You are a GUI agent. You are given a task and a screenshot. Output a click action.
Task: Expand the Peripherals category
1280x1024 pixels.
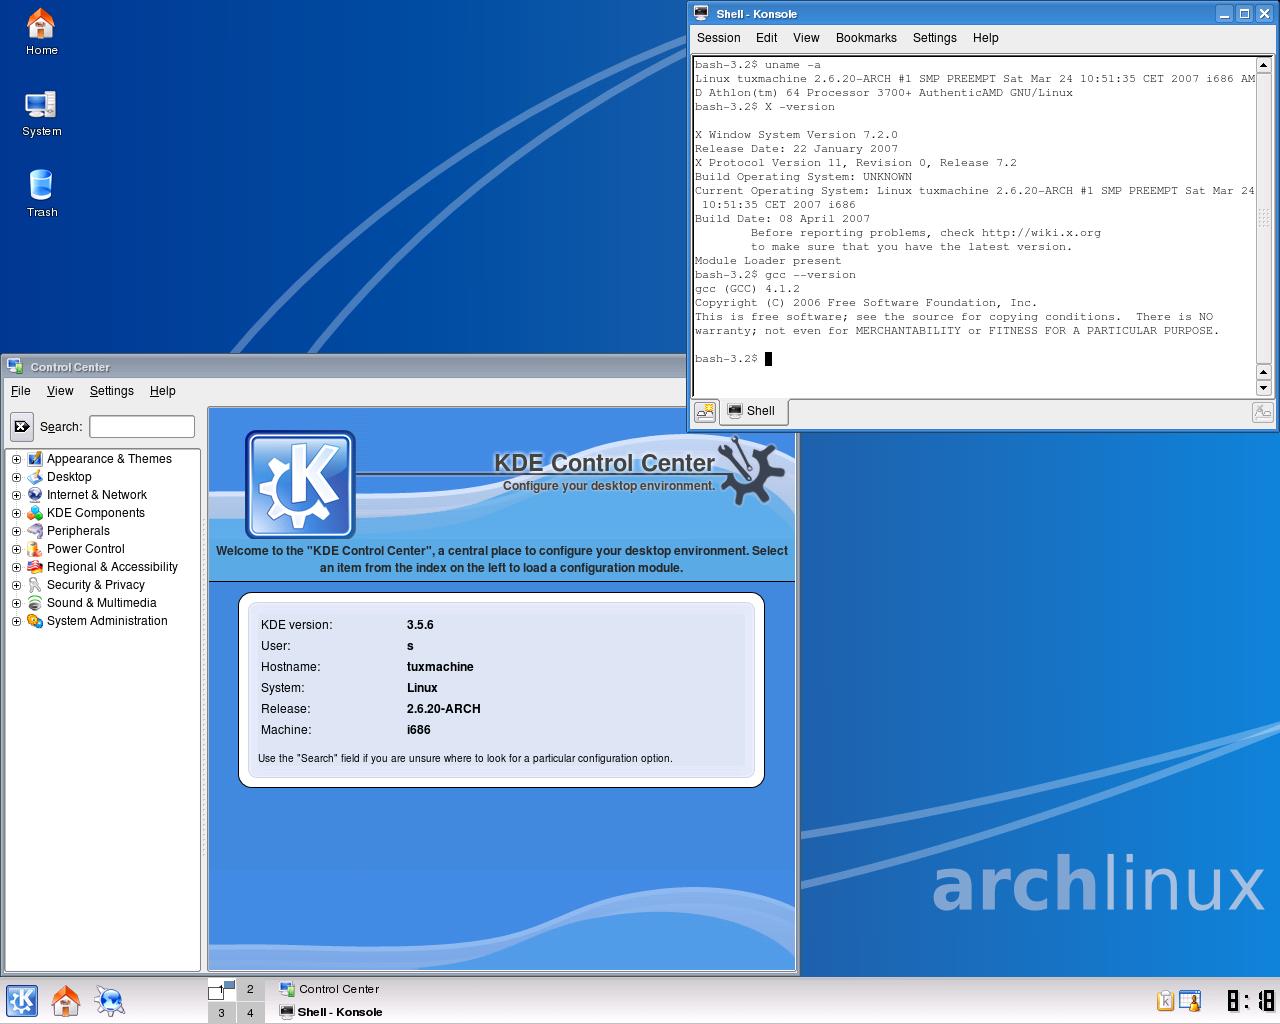(x=16, y=531)
